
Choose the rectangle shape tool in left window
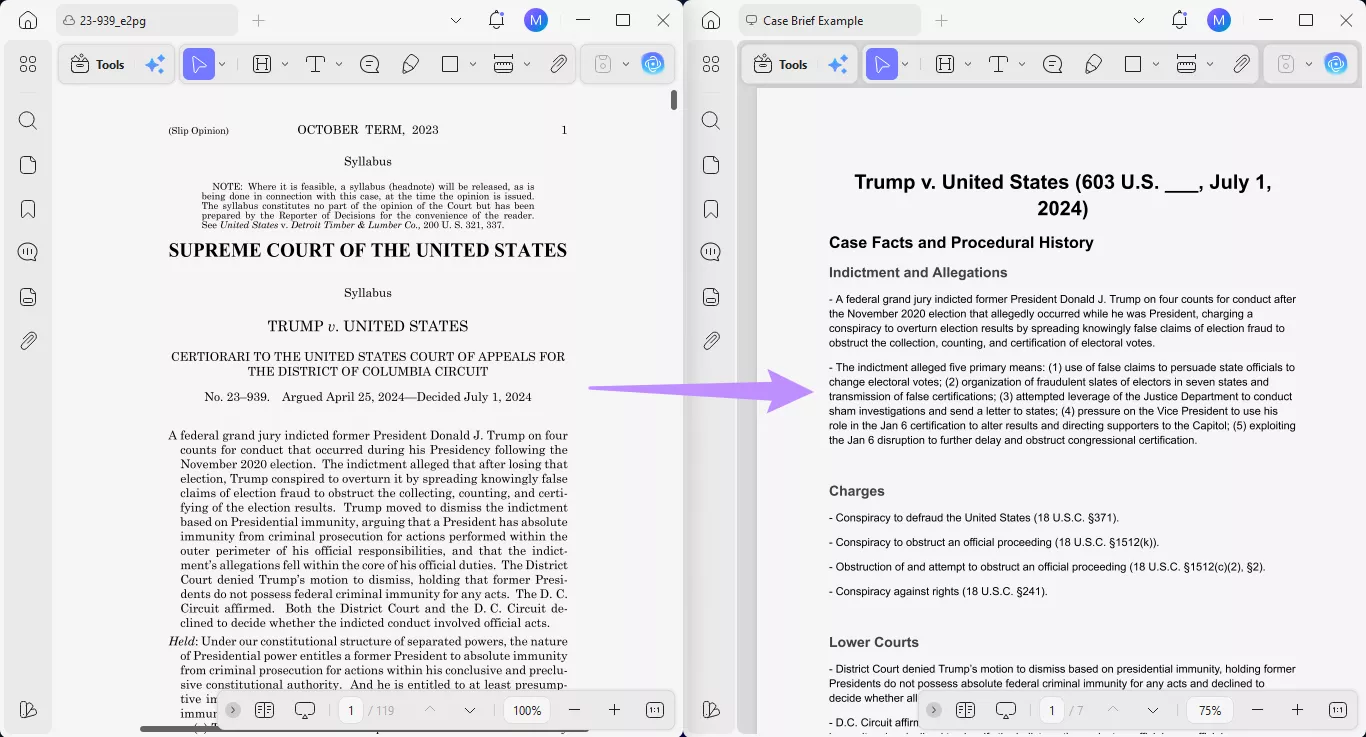(x=450, y=64)
